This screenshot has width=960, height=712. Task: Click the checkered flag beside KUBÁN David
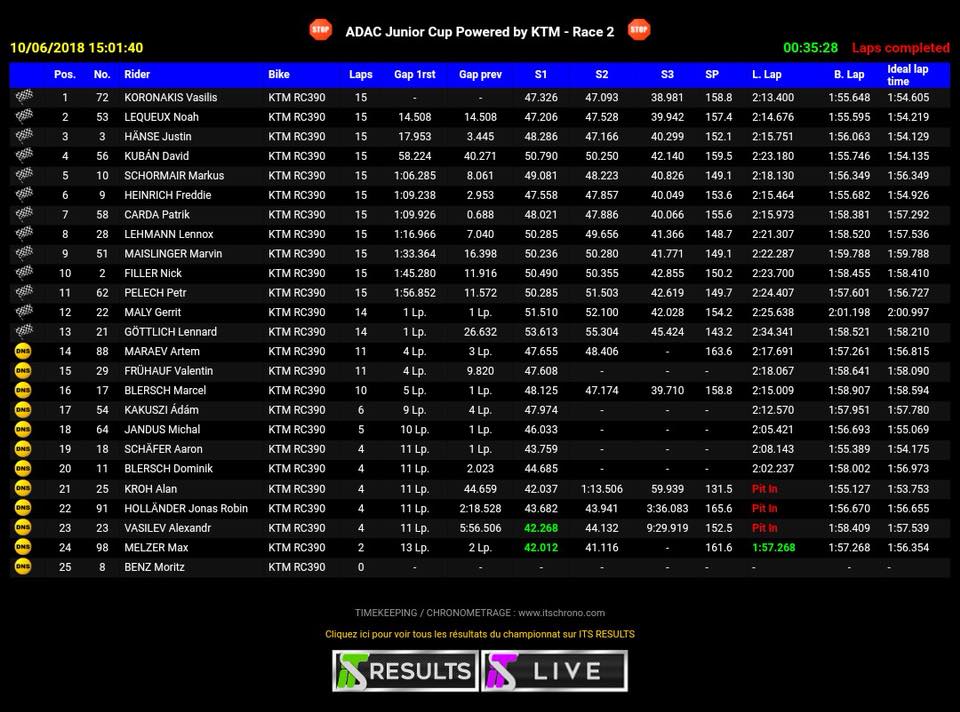click(24, 156)
